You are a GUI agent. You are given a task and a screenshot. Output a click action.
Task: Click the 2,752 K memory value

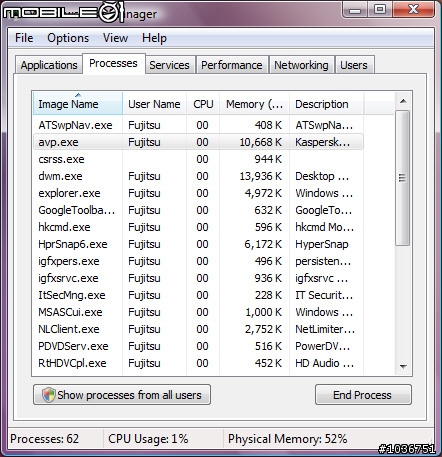(263, 329)
